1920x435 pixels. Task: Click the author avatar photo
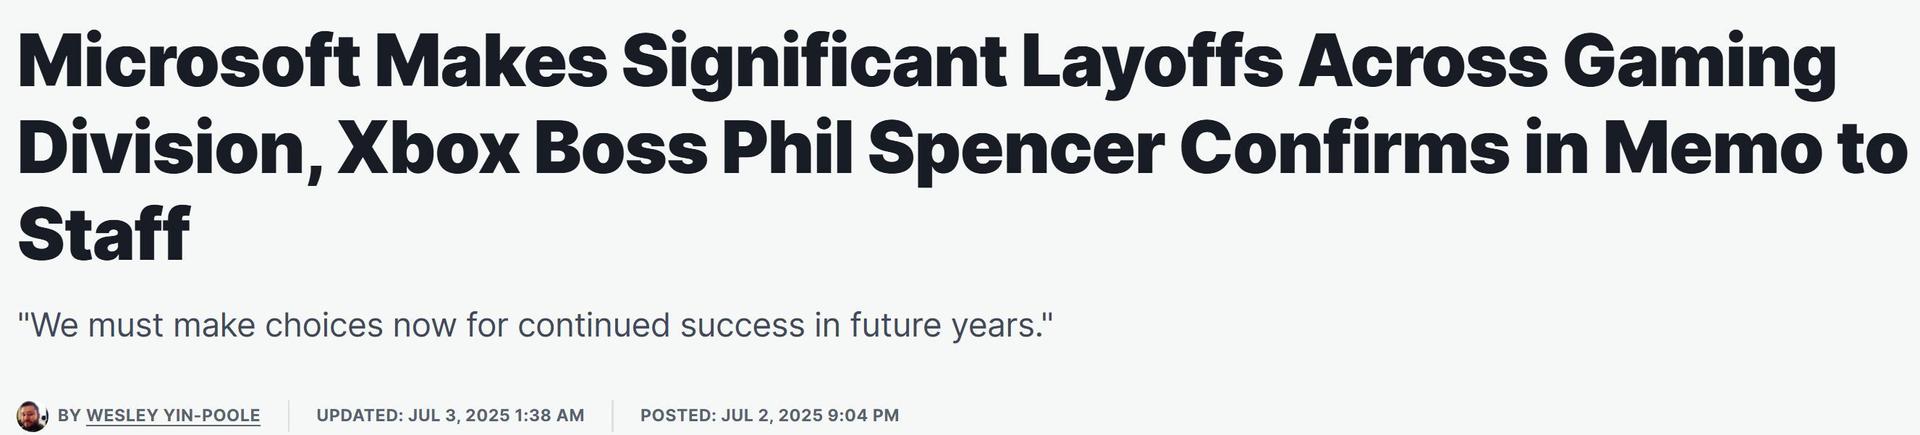[32, 415]
